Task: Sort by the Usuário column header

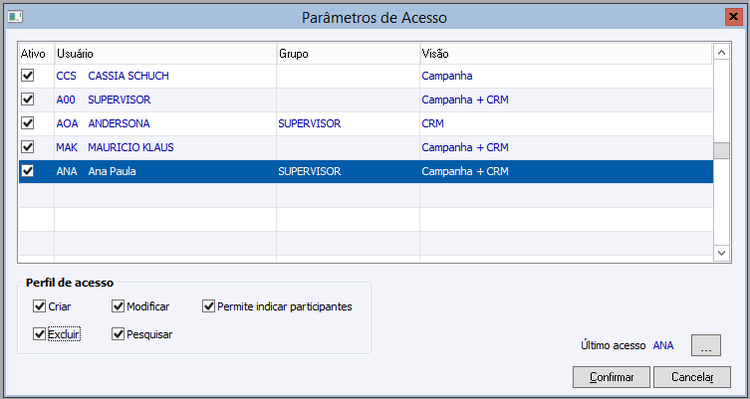Action: click(x=165, y=54)
